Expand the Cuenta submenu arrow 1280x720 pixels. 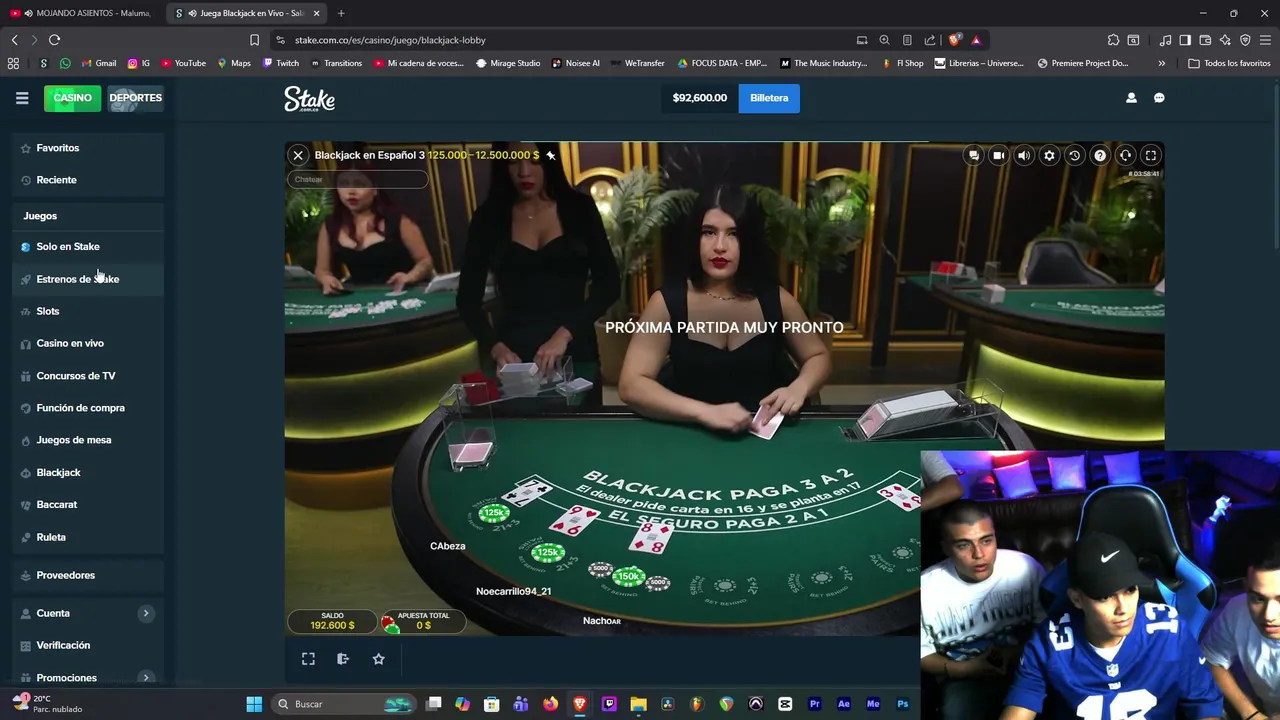click(146, 613)
